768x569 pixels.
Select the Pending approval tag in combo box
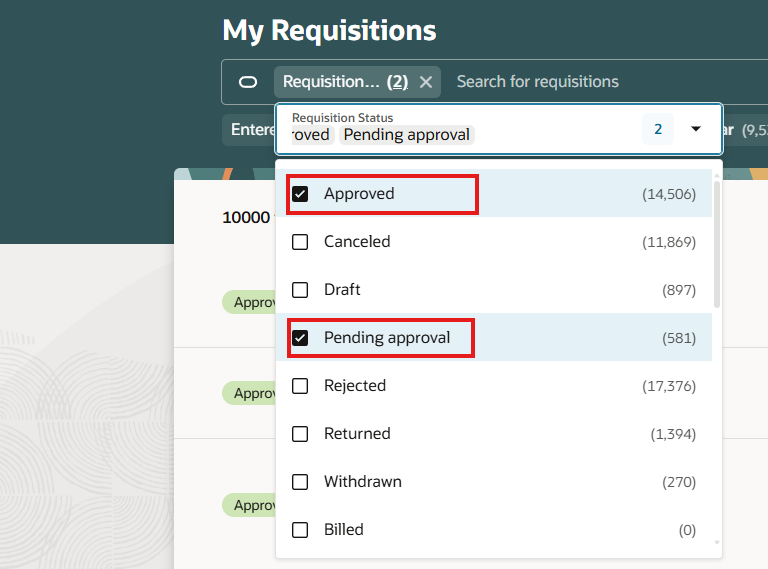407,135
